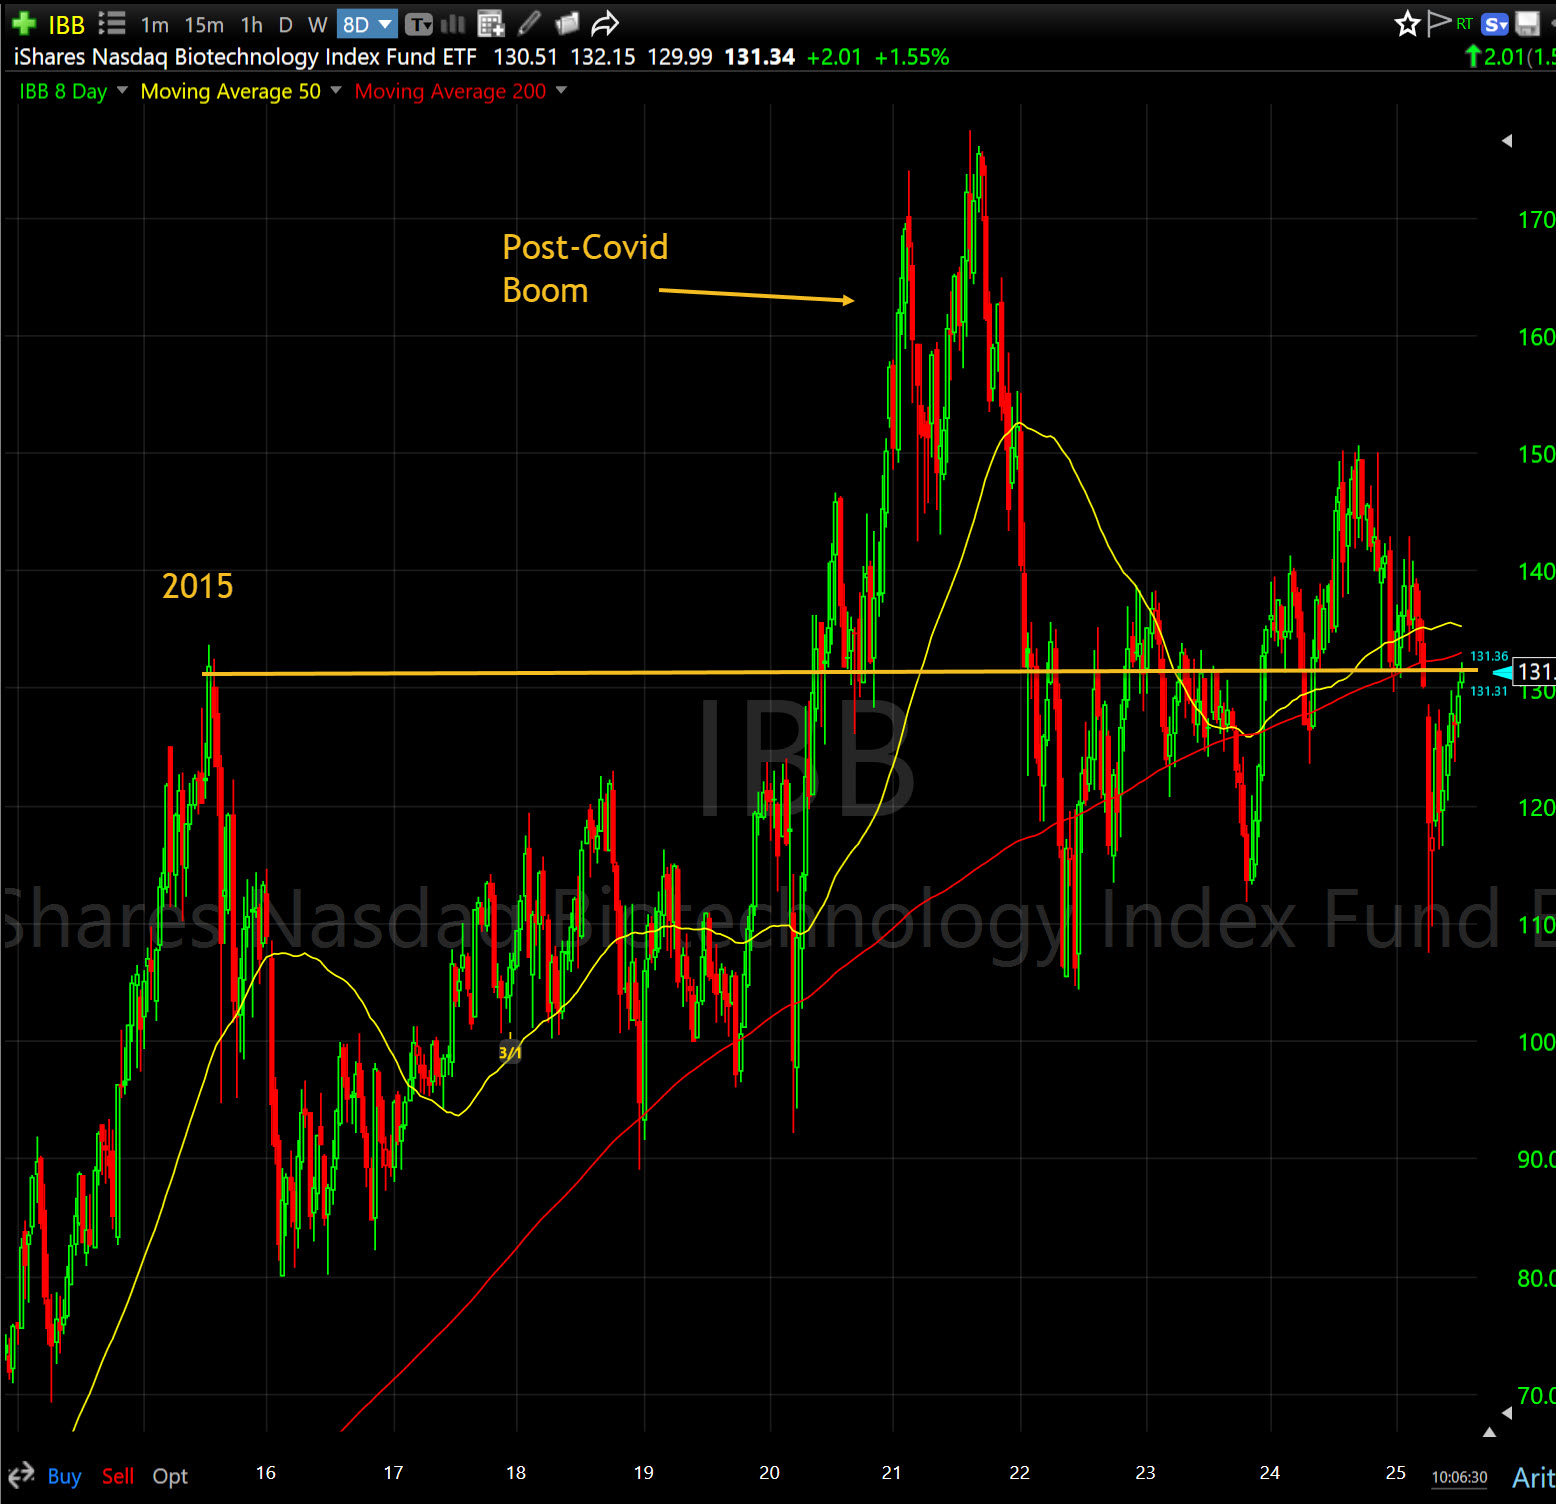1556x1504 pixels.
Task: Toggle the flag marker icon
Action: (x=1438, y=23)
